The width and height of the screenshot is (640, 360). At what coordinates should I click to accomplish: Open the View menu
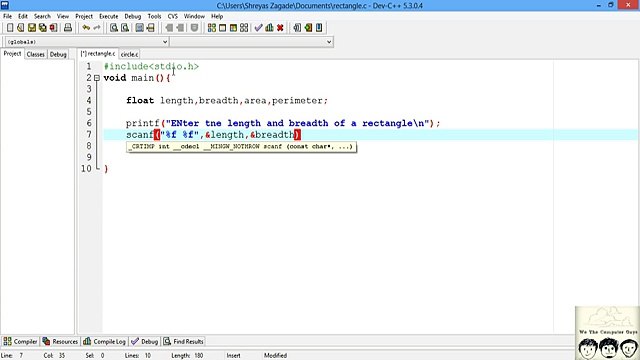62,16
